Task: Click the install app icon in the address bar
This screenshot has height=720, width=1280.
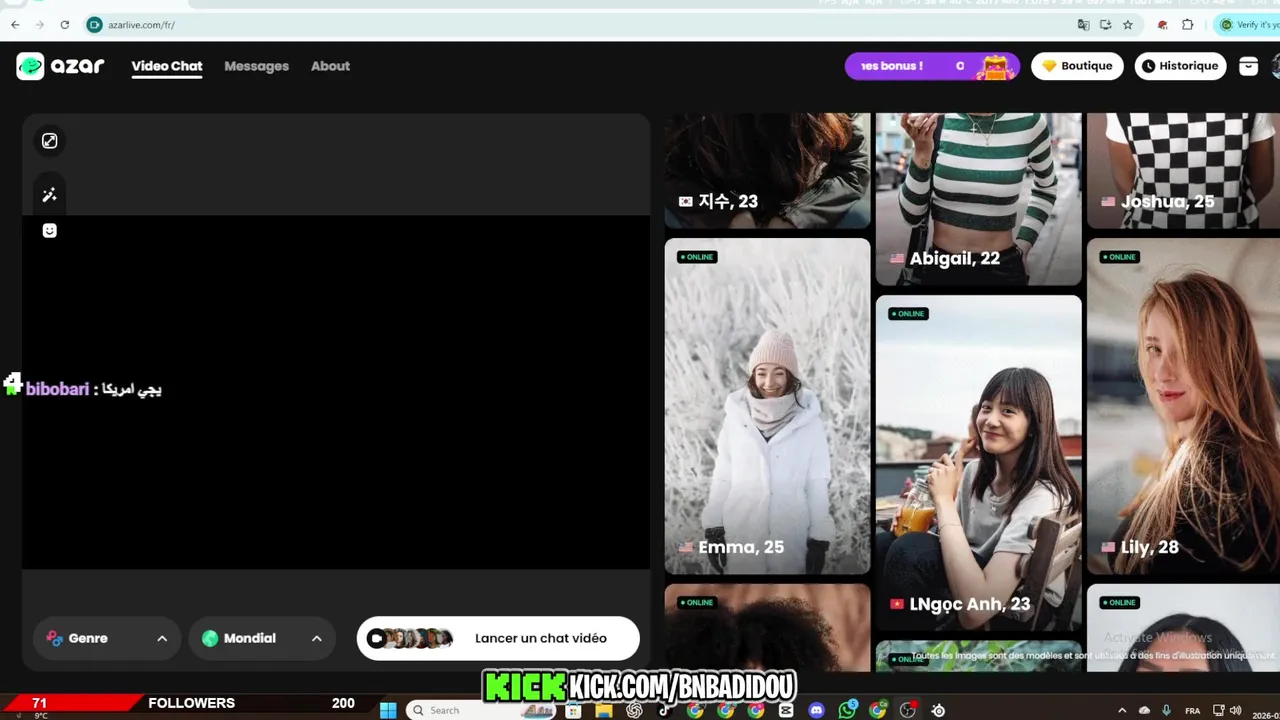Action: 1105,24
